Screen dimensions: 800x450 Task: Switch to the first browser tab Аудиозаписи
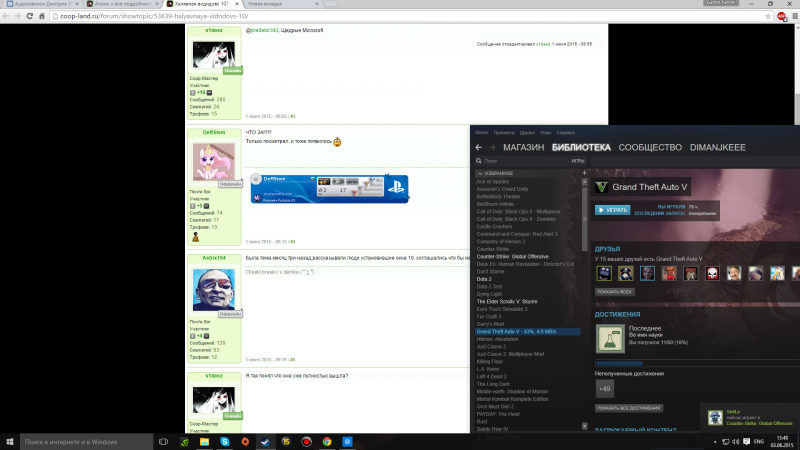click(x=43, y=4)
